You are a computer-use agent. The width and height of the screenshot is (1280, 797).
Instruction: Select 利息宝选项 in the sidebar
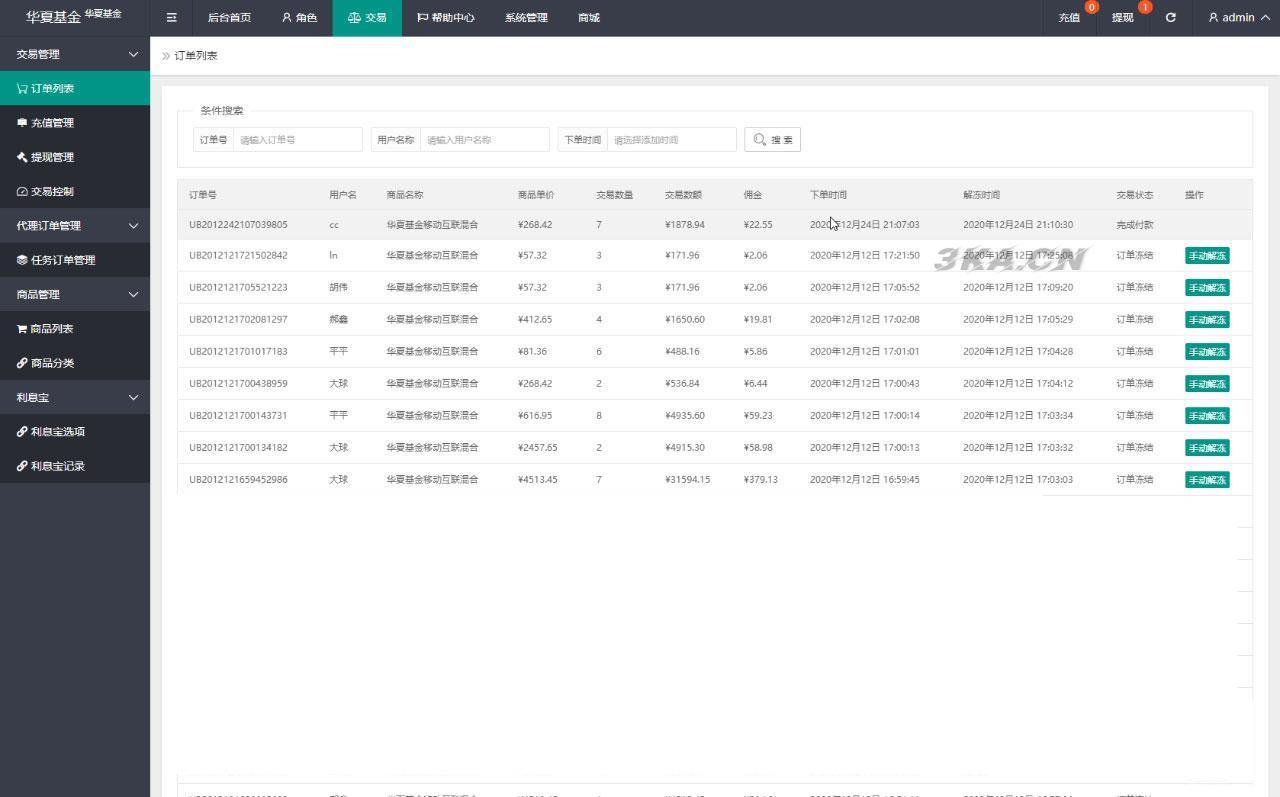[75, 432]
